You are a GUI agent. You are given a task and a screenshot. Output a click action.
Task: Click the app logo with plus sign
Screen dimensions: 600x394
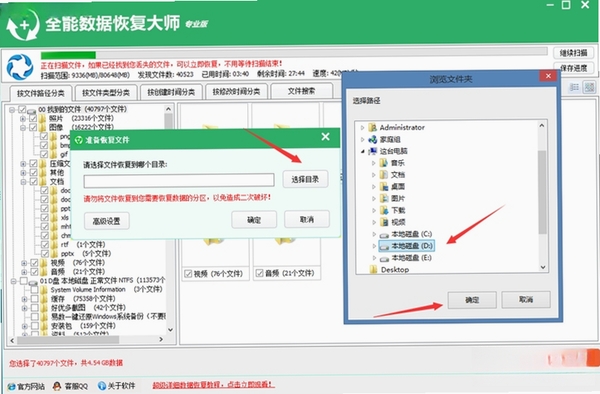coord(23,25)
